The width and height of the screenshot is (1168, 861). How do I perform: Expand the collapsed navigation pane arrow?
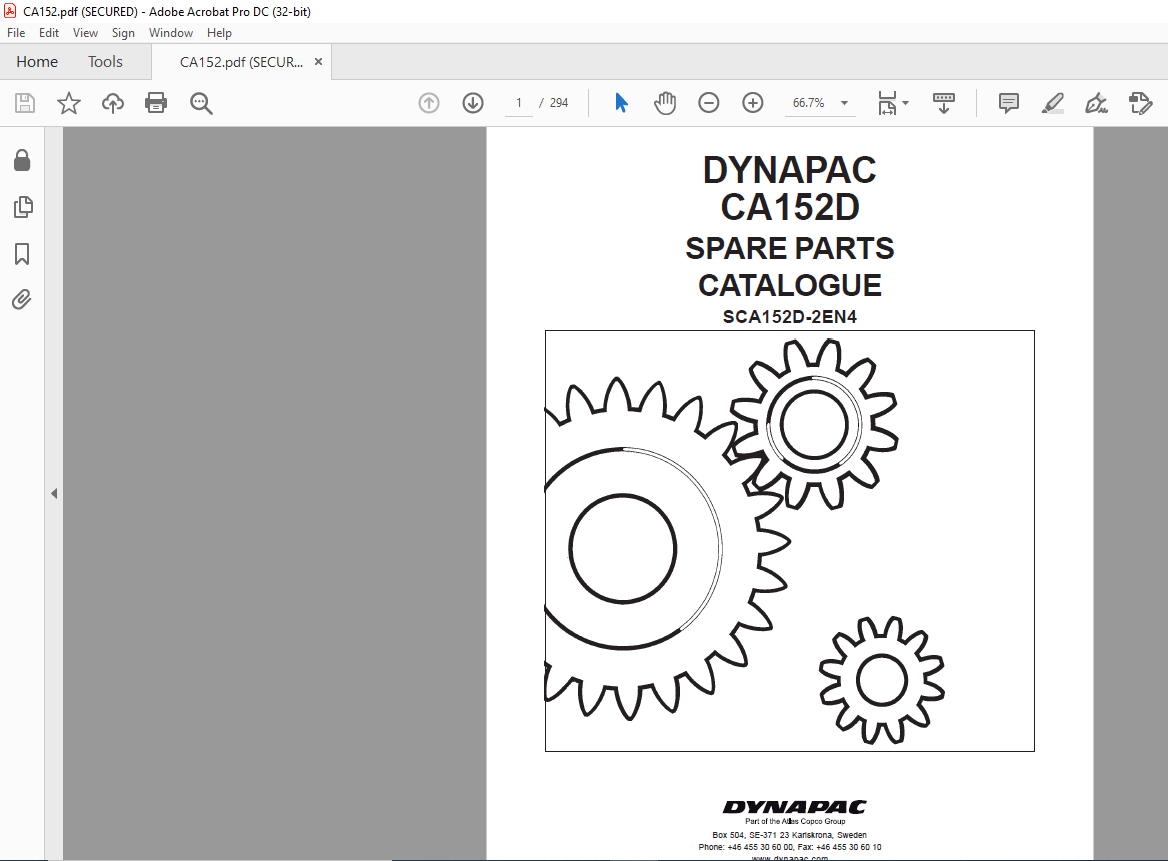click(x=54, y=493)
